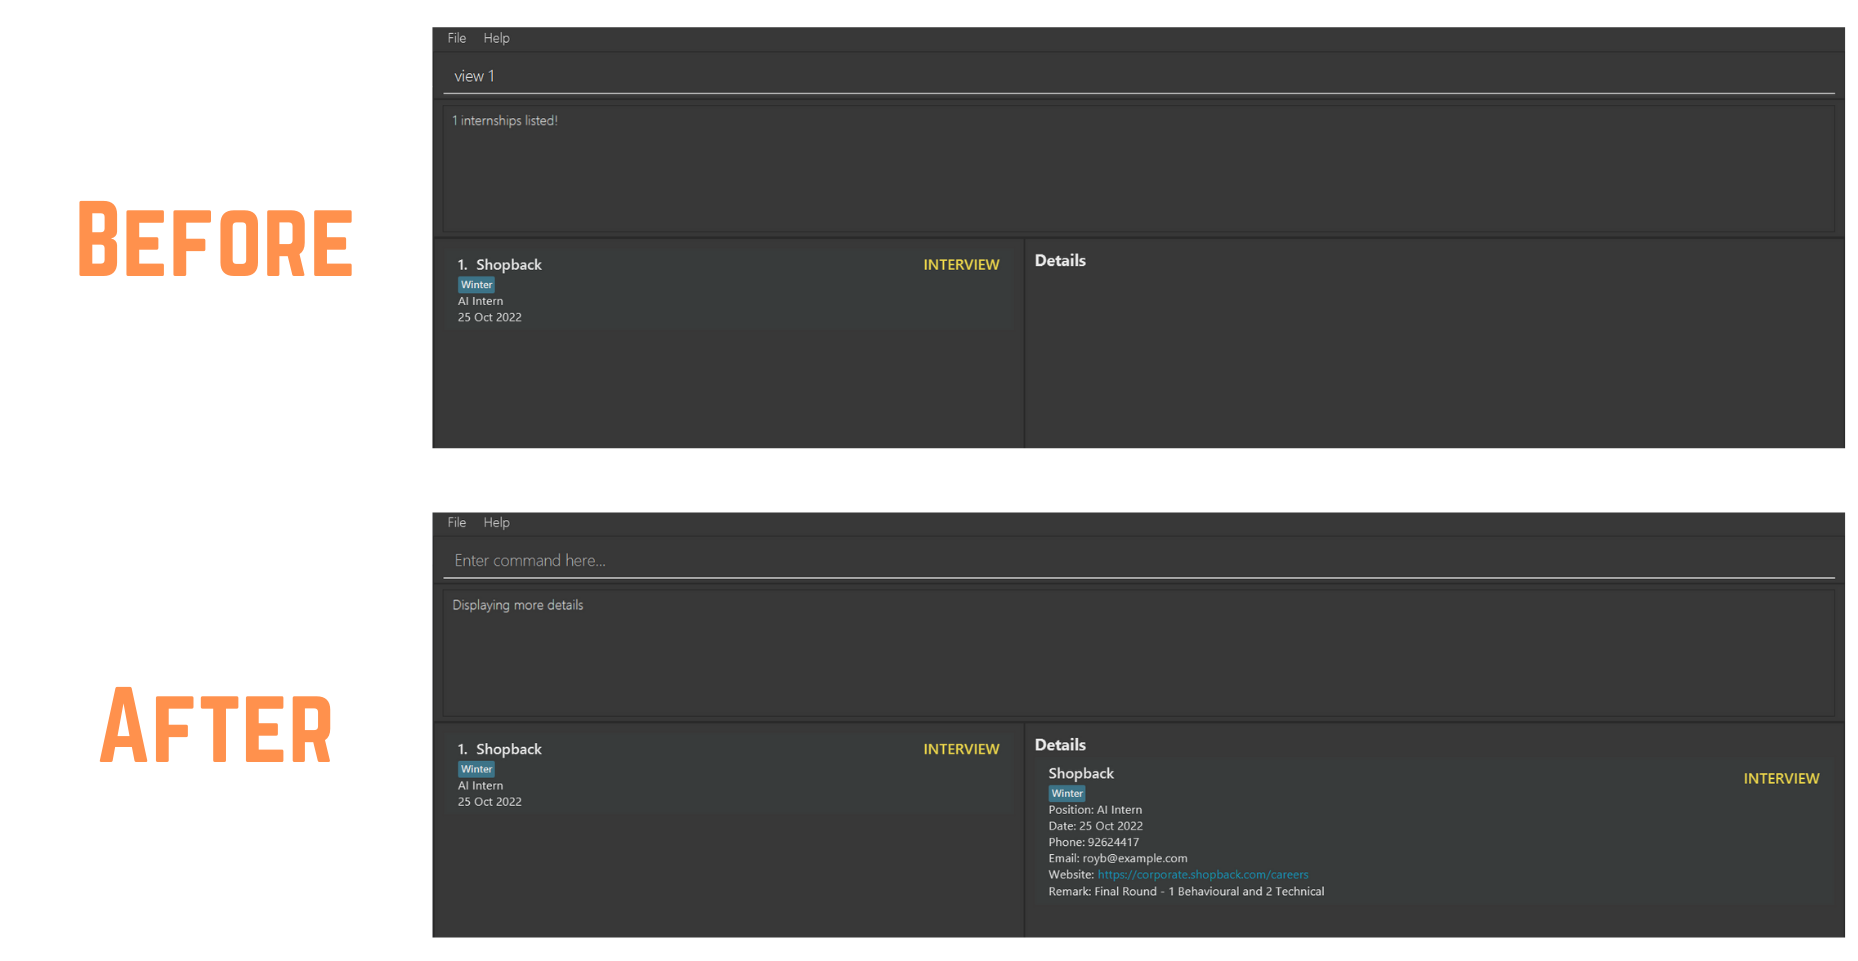Click INTERVIEW status in After list card
This screenshot has height=961, width=1858.
pyautogui.click(x=961, y=749)
